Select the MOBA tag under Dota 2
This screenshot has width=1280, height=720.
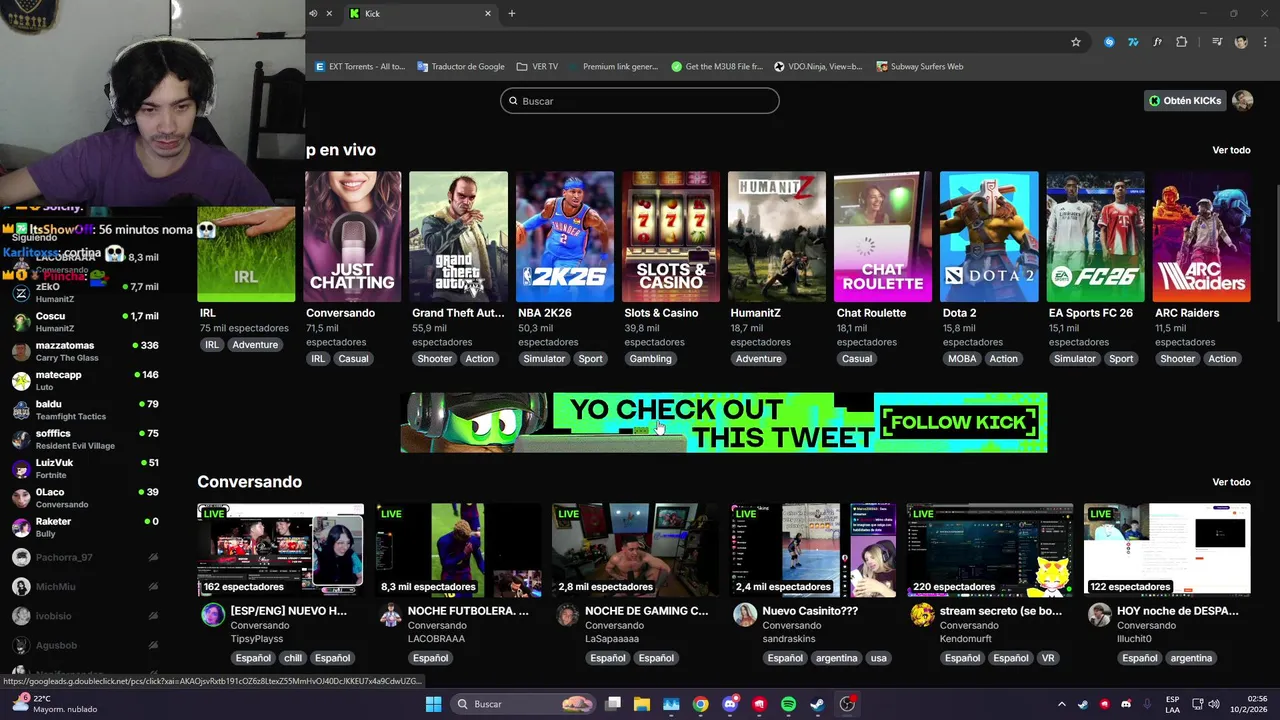[x=962, y=359]
